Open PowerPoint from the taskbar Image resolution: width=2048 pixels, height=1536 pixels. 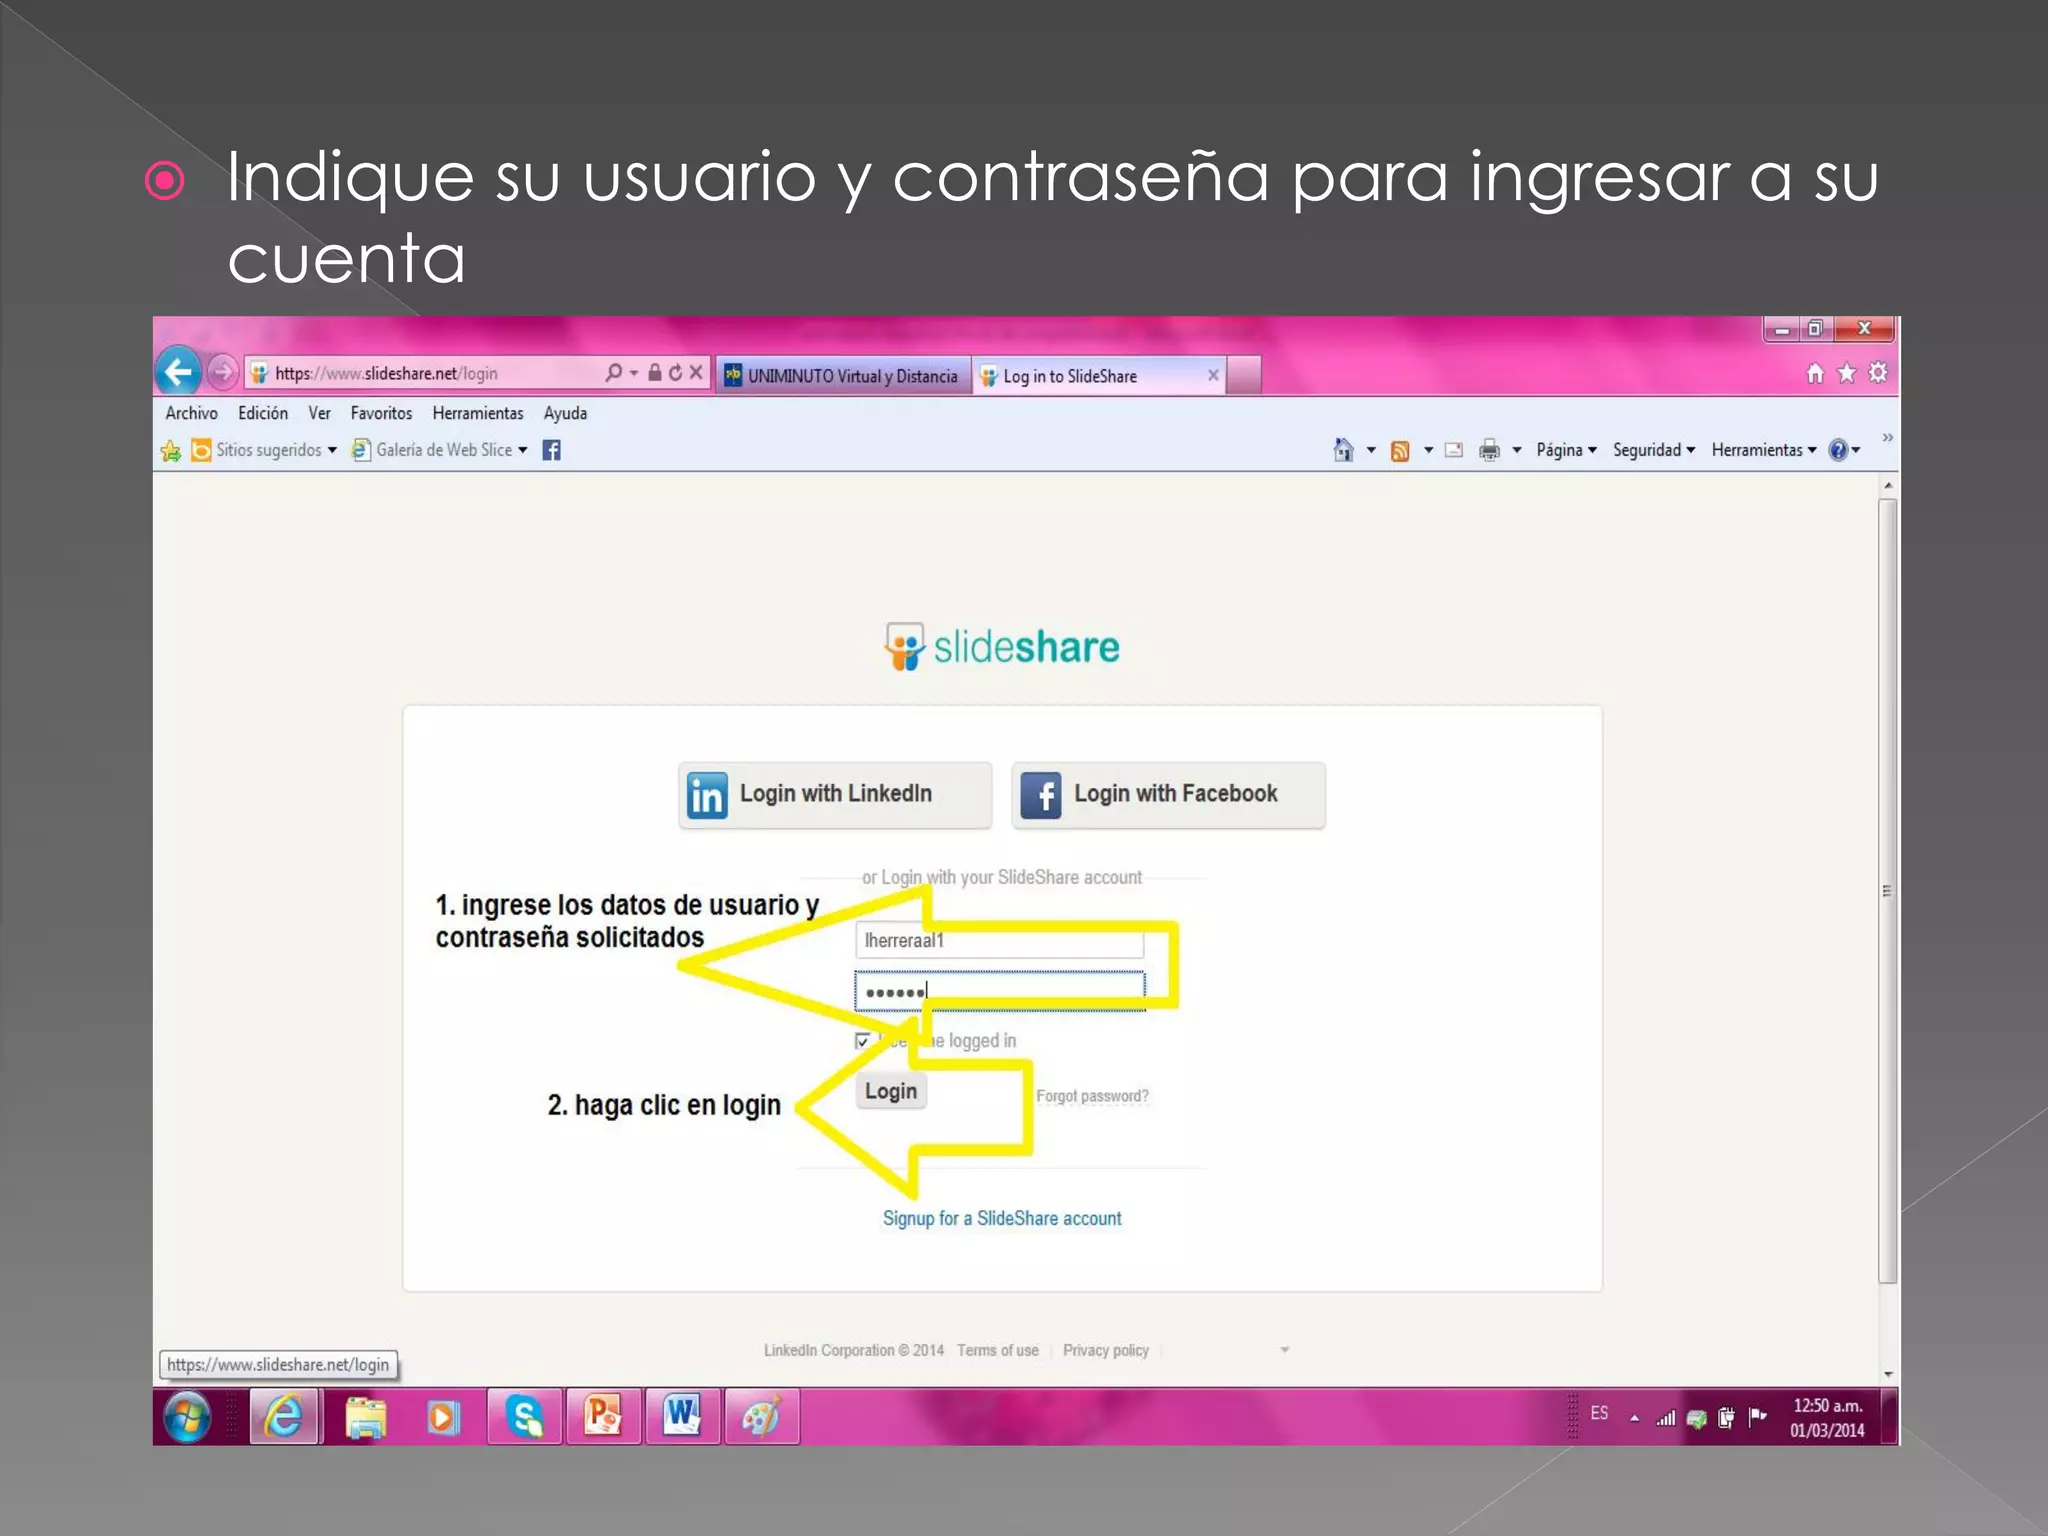point(603,1416)
